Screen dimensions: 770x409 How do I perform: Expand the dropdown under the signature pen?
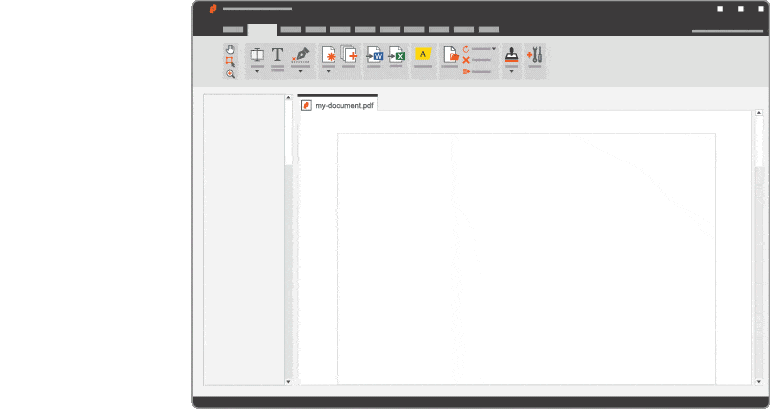click(301, 72)
